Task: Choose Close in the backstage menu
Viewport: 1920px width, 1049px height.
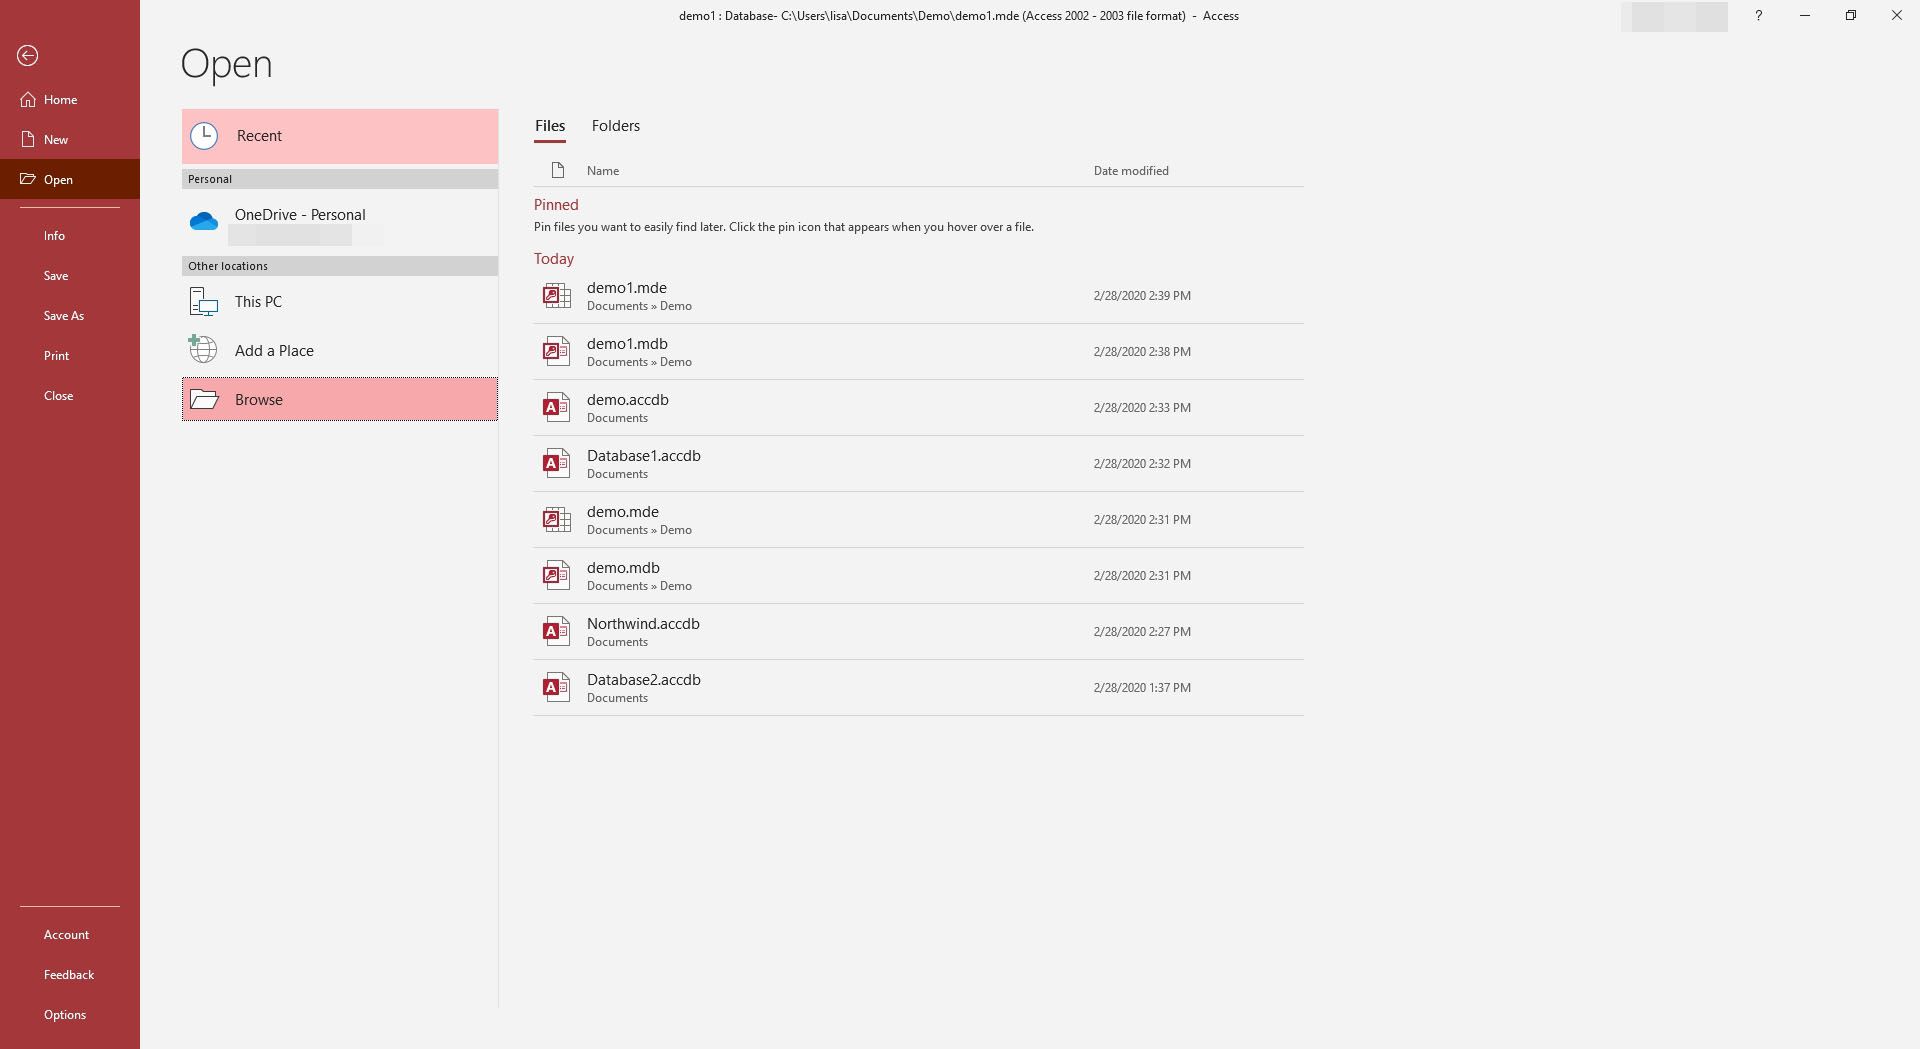Action: tap(70, 396)
